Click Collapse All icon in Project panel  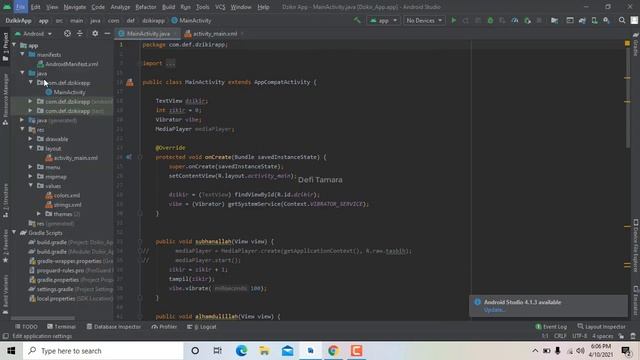click(80, 33)
